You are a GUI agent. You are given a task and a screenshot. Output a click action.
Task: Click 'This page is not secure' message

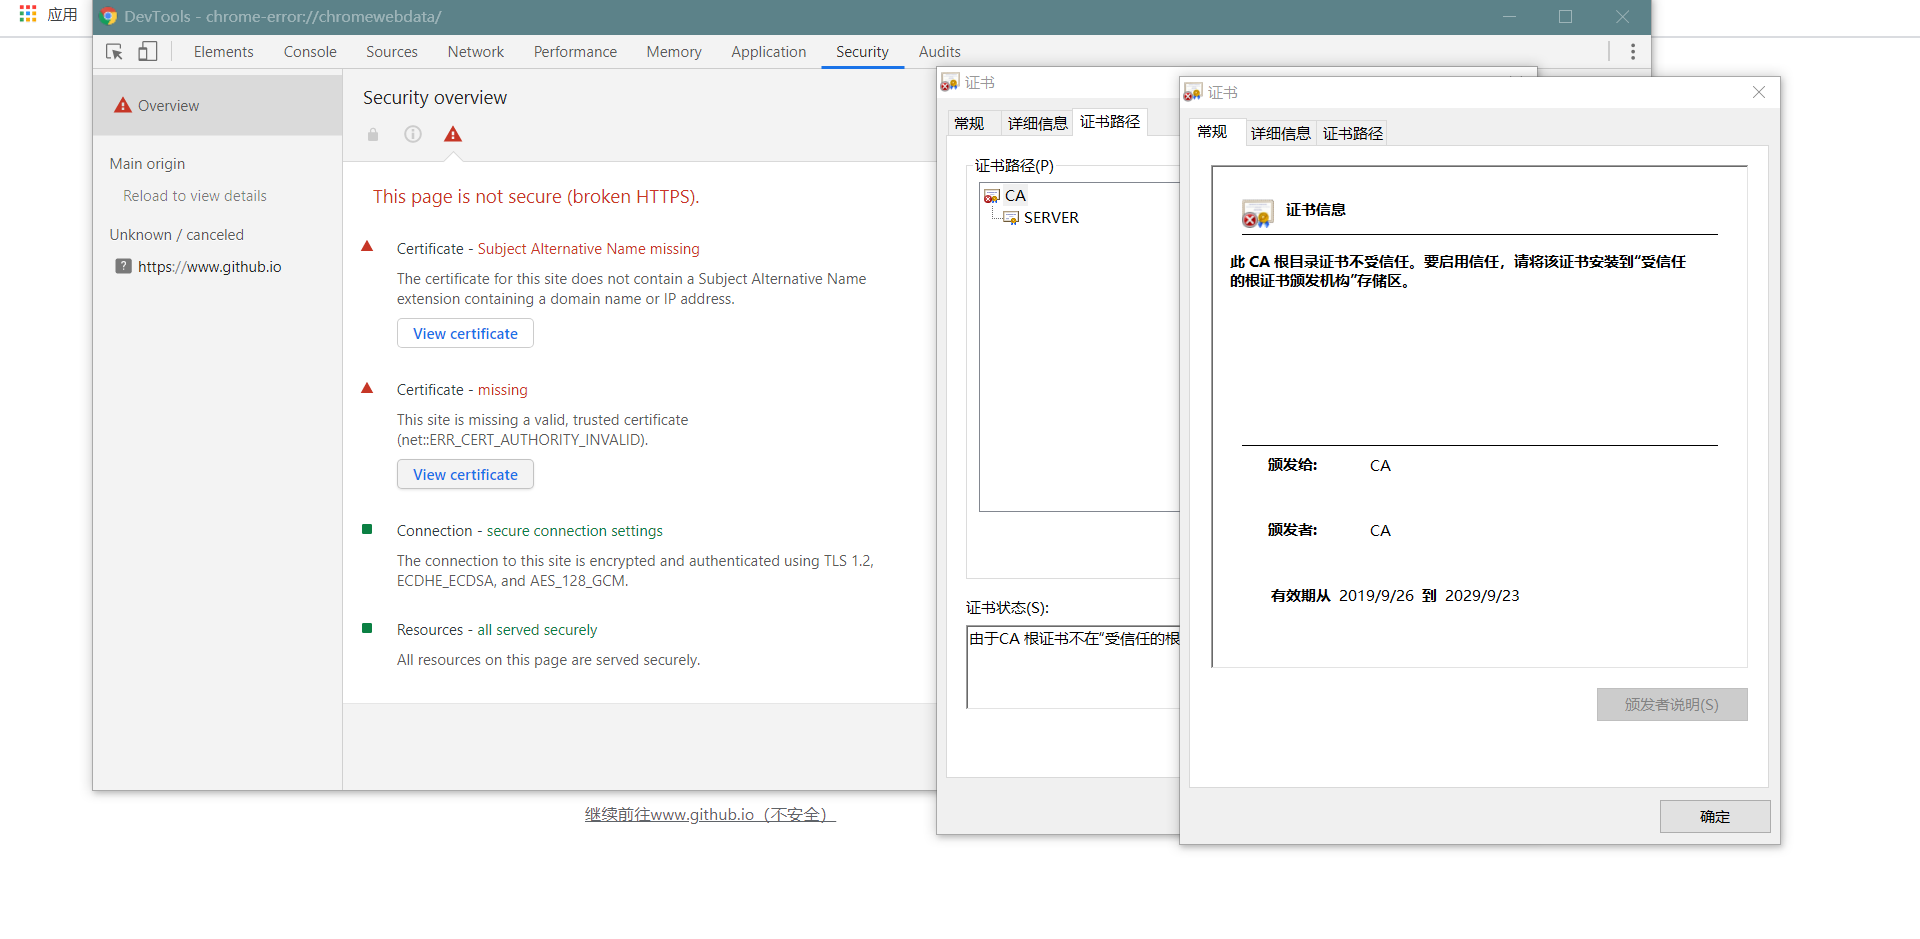(x=536, y=197)
